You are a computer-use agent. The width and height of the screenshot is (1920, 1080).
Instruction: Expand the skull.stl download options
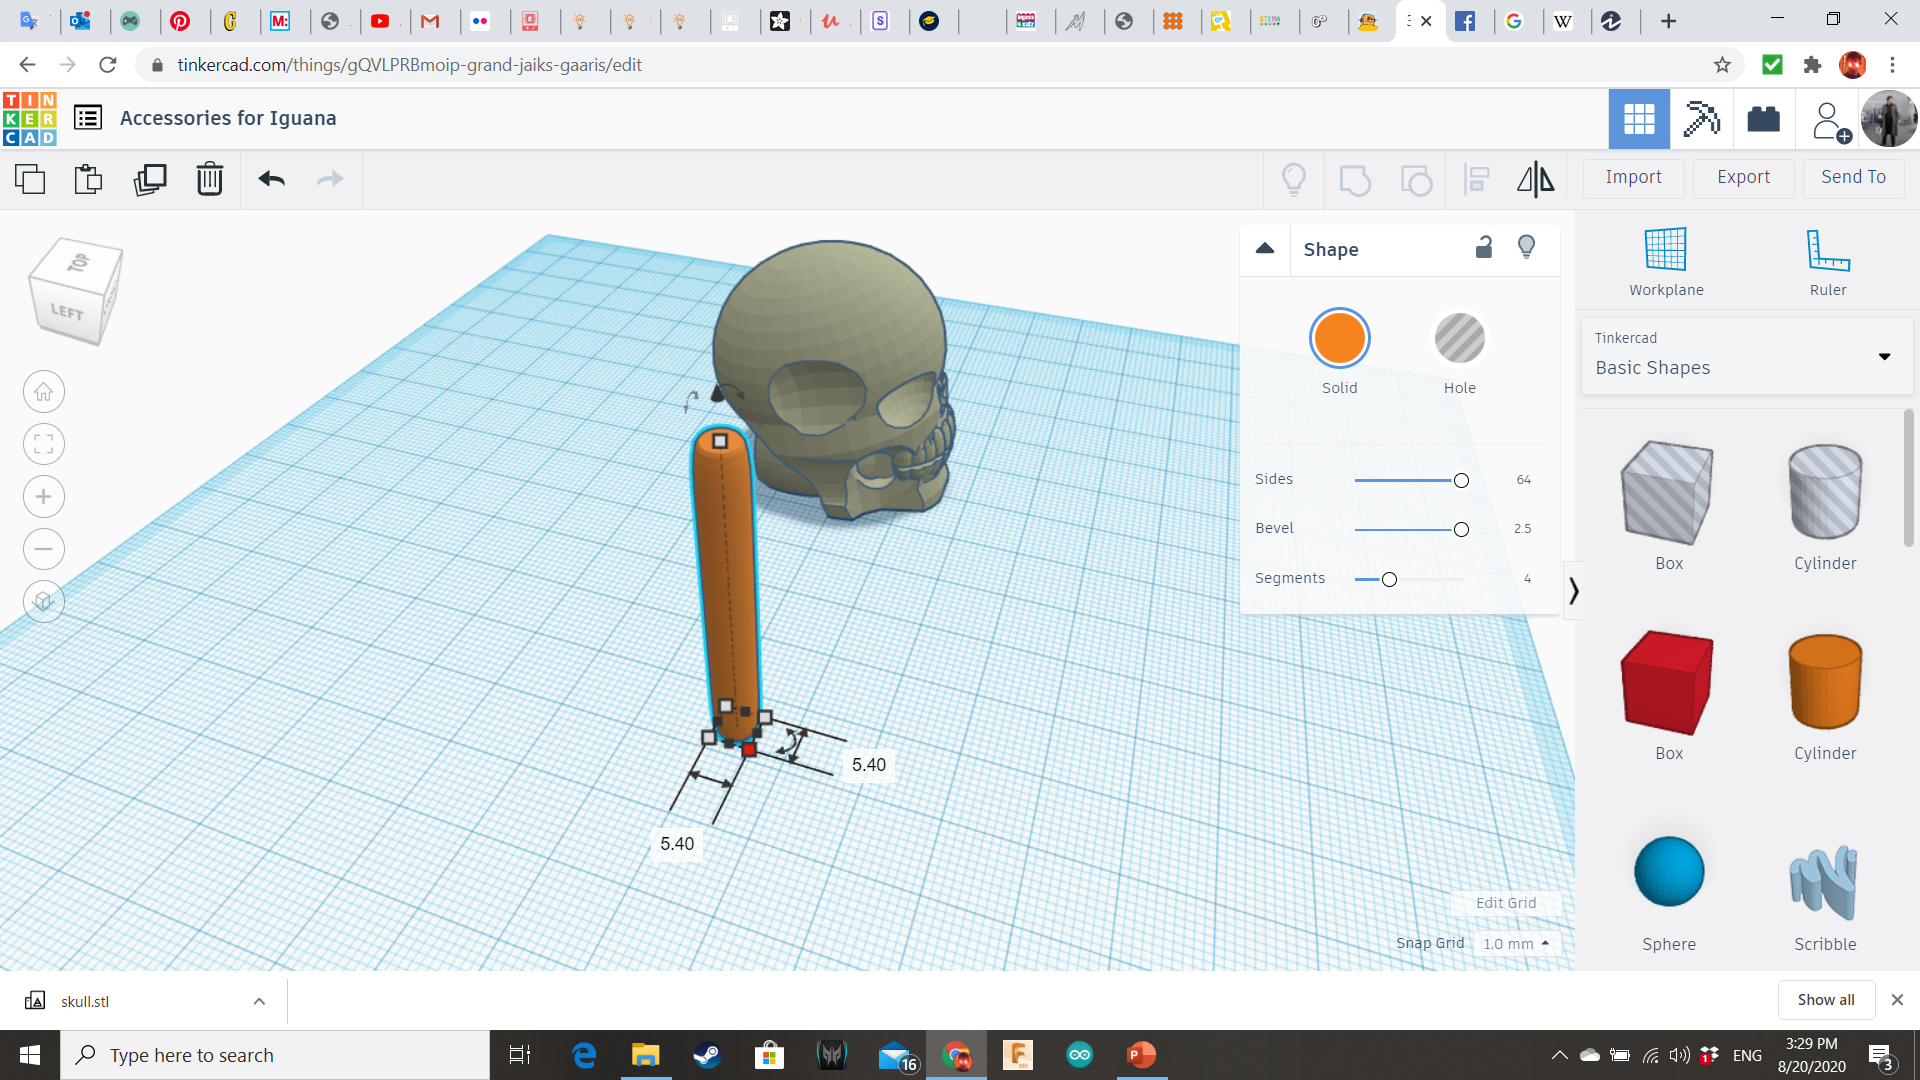(x=259, y=1001)
